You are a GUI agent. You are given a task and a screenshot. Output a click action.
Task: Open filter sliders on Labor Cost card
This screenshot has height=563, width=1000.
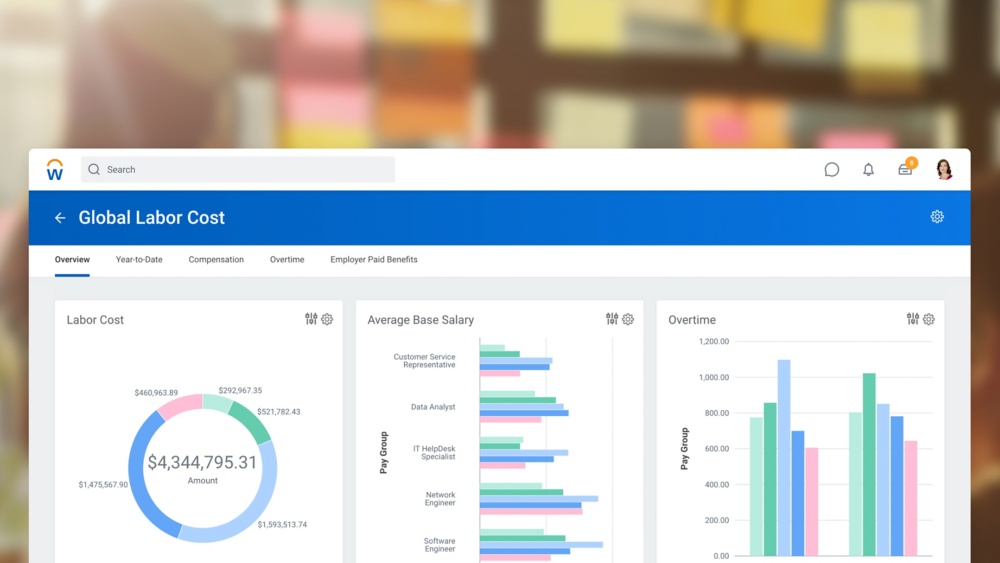pyautogui.click(x=311, y=319)
